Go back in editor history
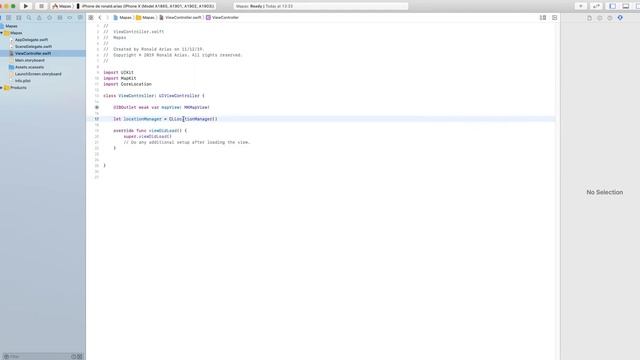Image resolution: width=640 pixels, height=360 pixels. pyautogui.click(x=100, y=18)
